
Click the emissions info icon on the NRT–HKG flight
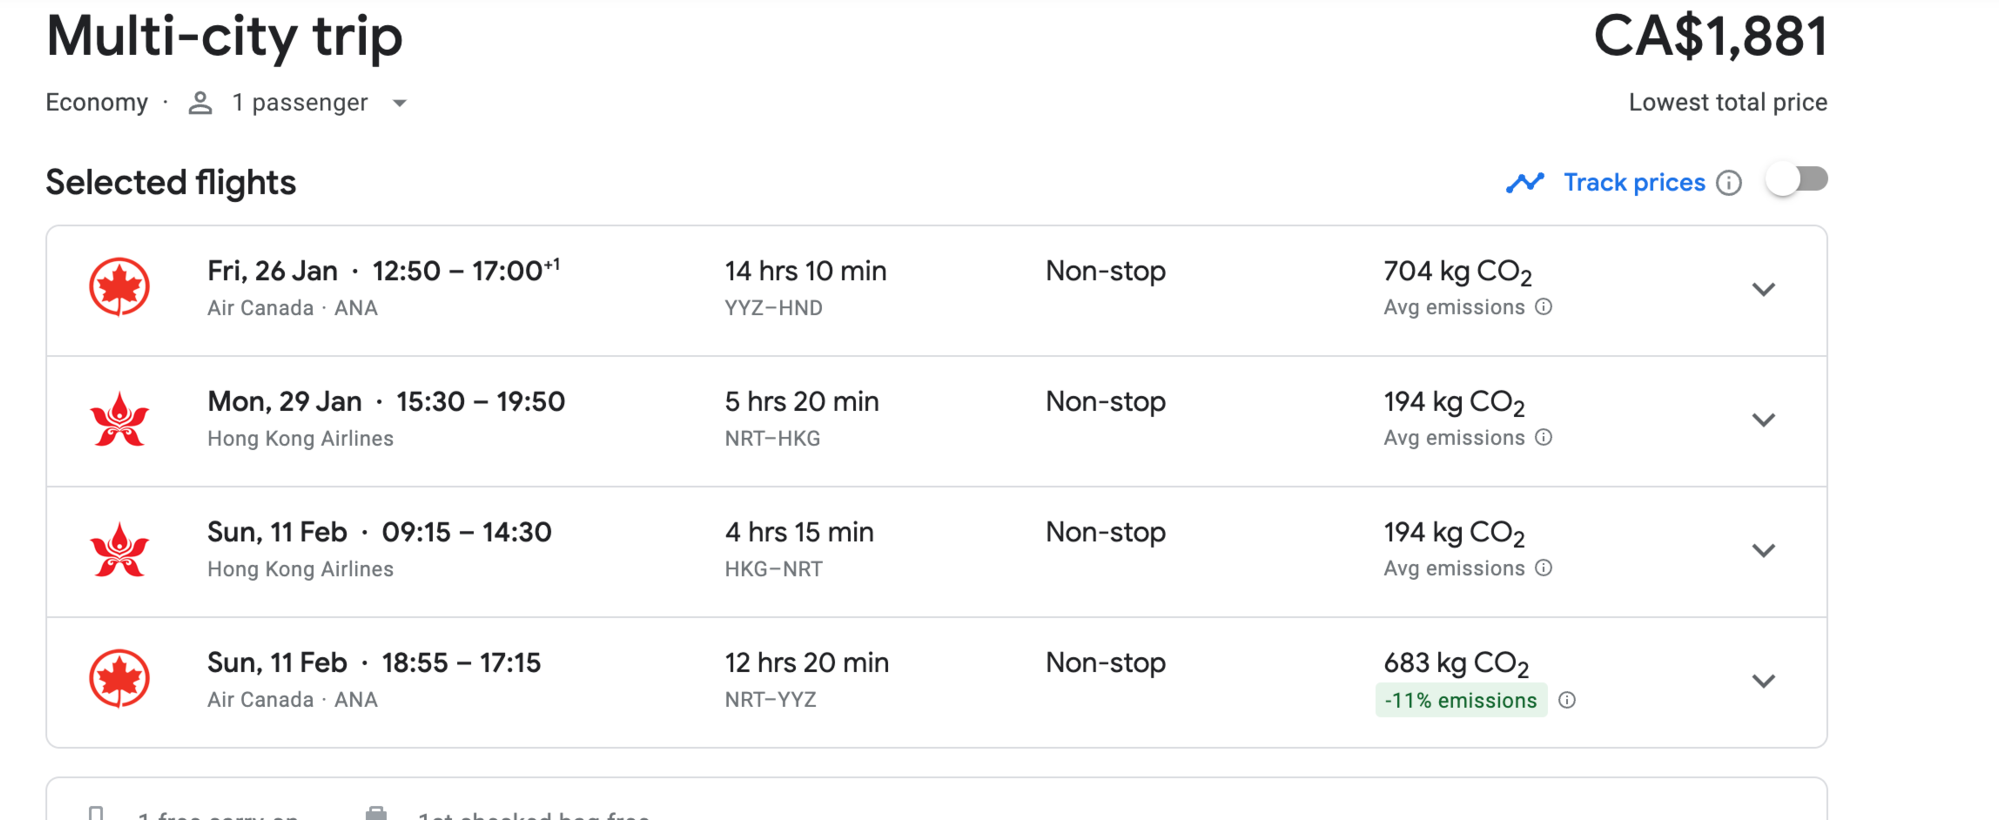(x=1544, y=437)
